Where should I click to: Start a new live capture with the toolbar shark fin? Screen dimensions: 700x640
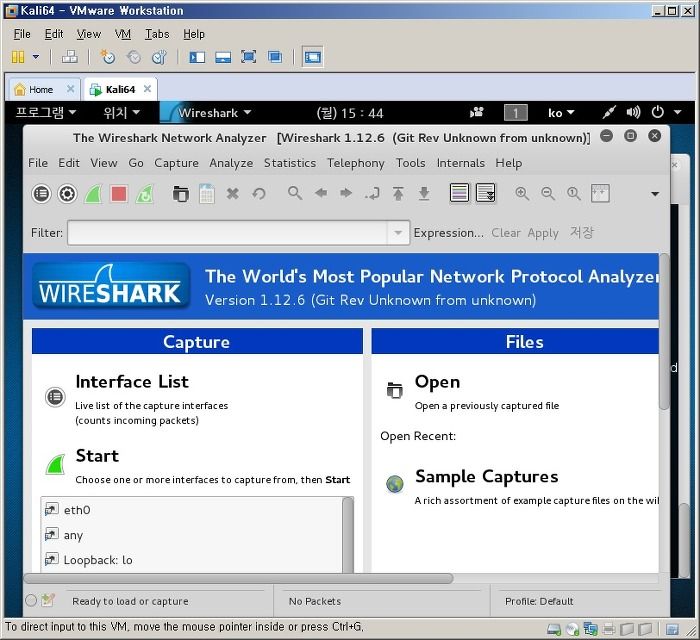click(93, 194)
